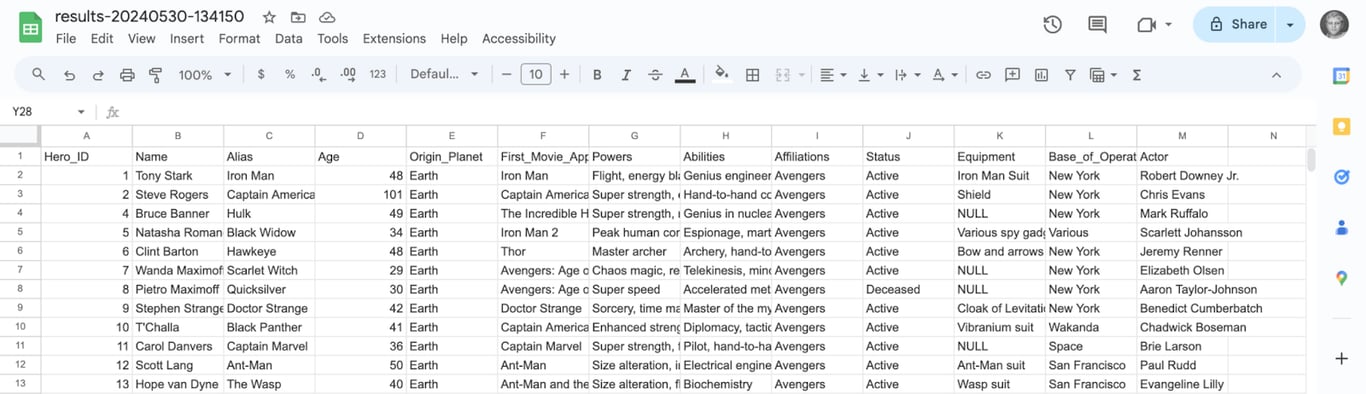Decrease font size with minus button

pos(507,75)
